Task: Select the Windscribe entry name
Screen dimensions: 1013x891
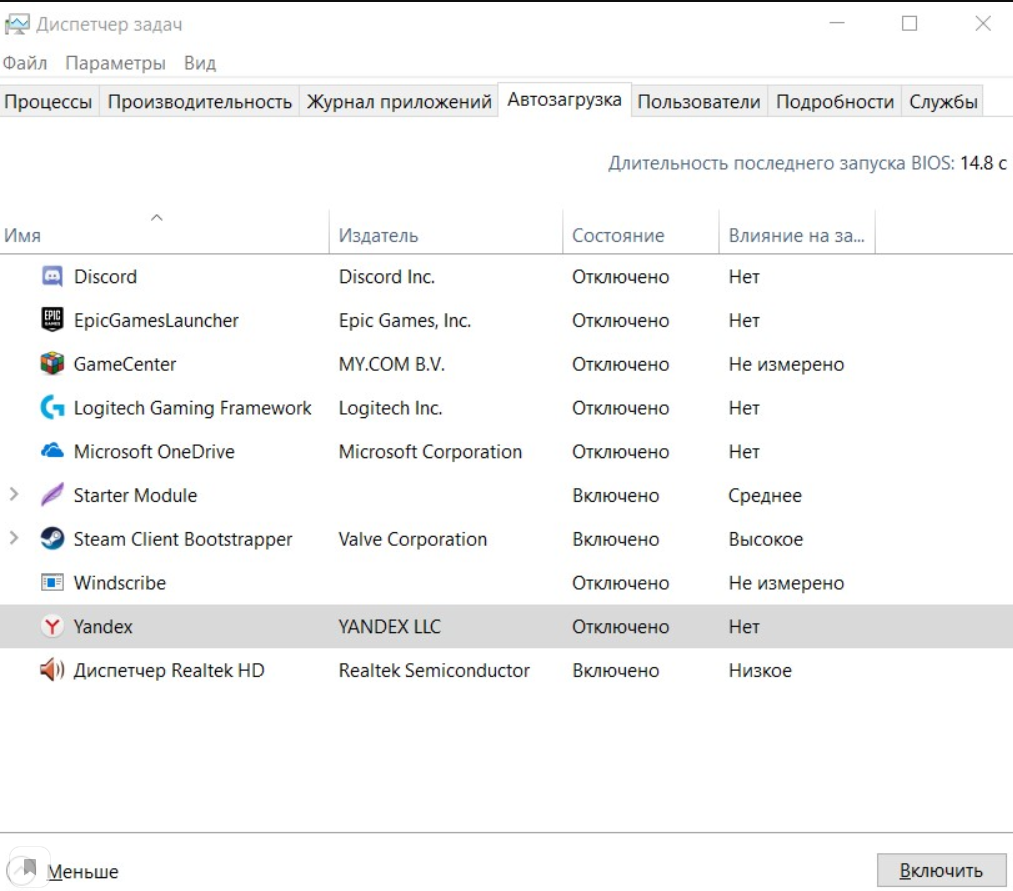Action: 120,583
